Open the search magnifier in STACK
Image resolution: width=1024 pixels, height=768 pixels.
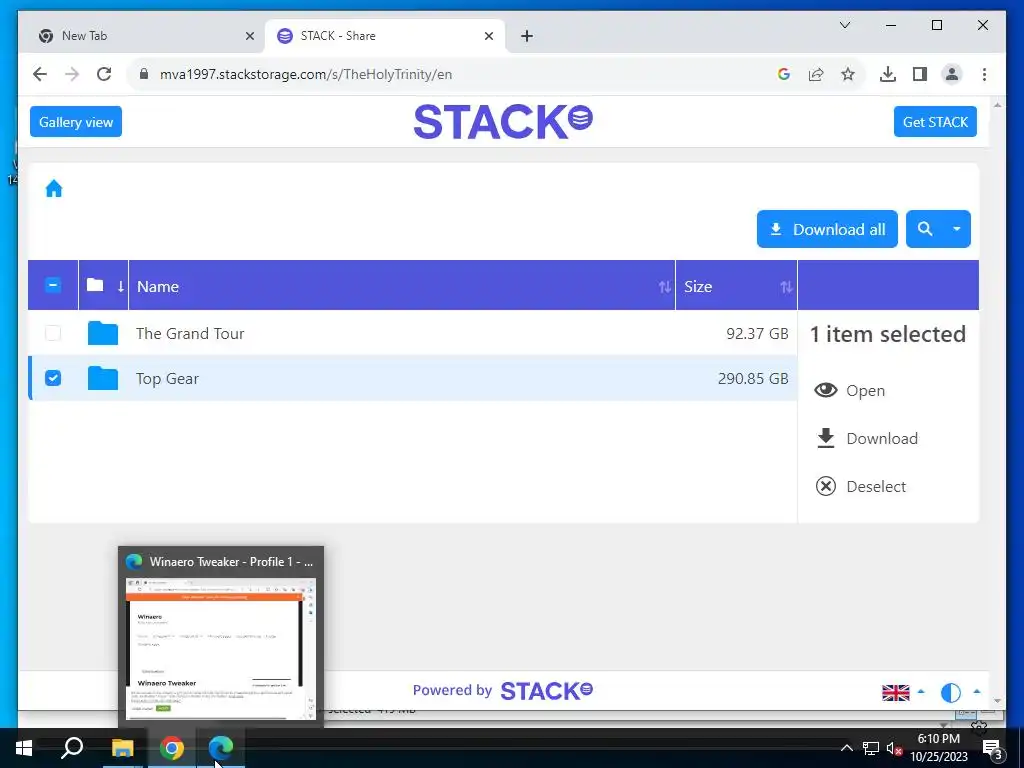925,229
